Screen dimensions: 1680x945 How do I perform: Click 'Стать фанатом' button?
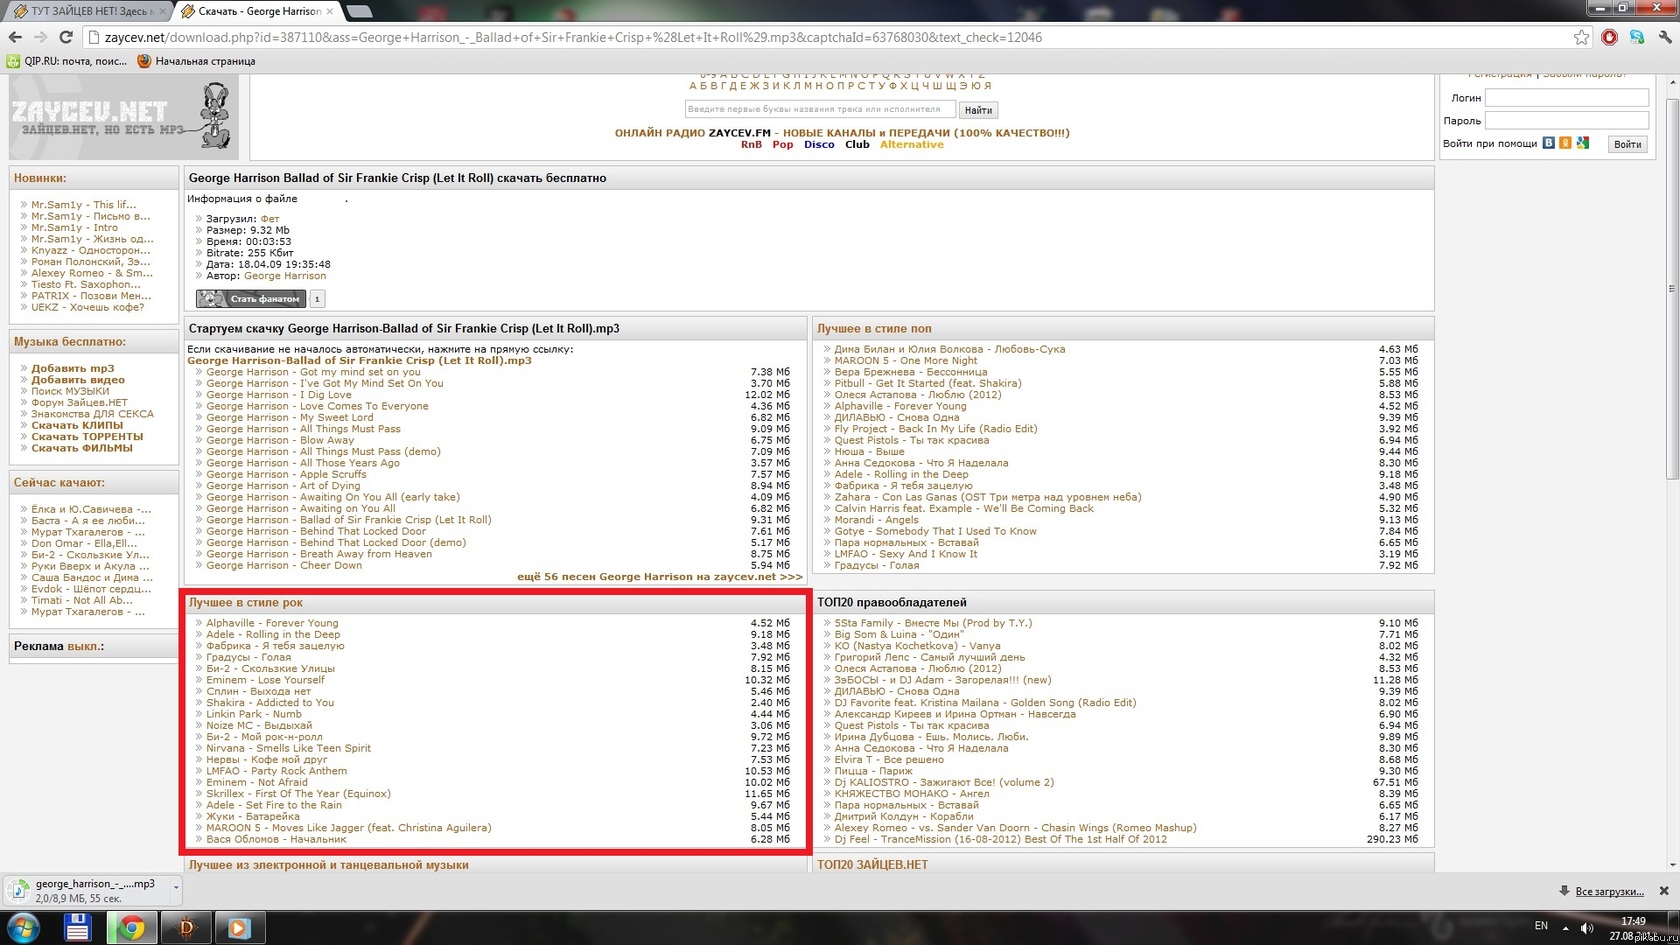click(251, 298)
